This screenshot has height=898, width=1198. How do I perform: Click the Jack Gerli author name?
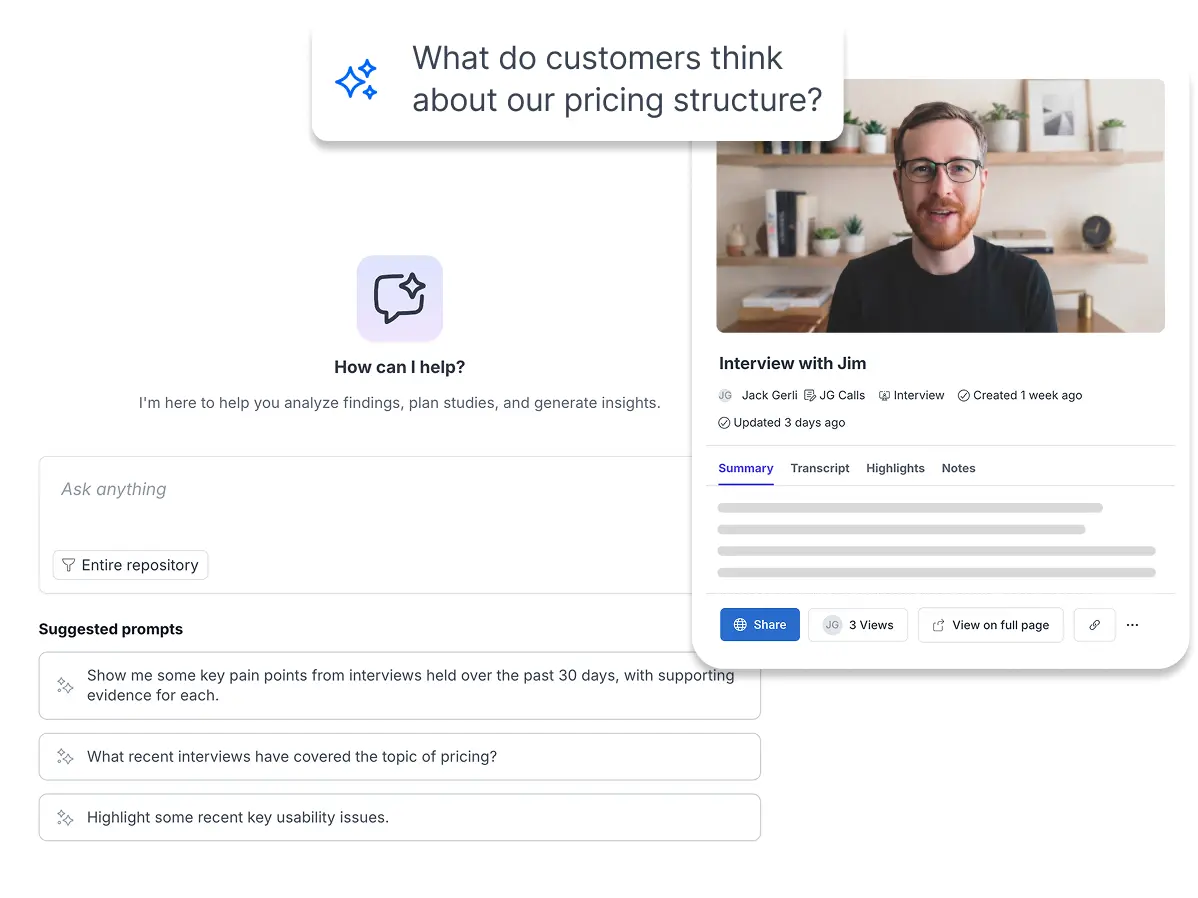(x=769, y=395)
